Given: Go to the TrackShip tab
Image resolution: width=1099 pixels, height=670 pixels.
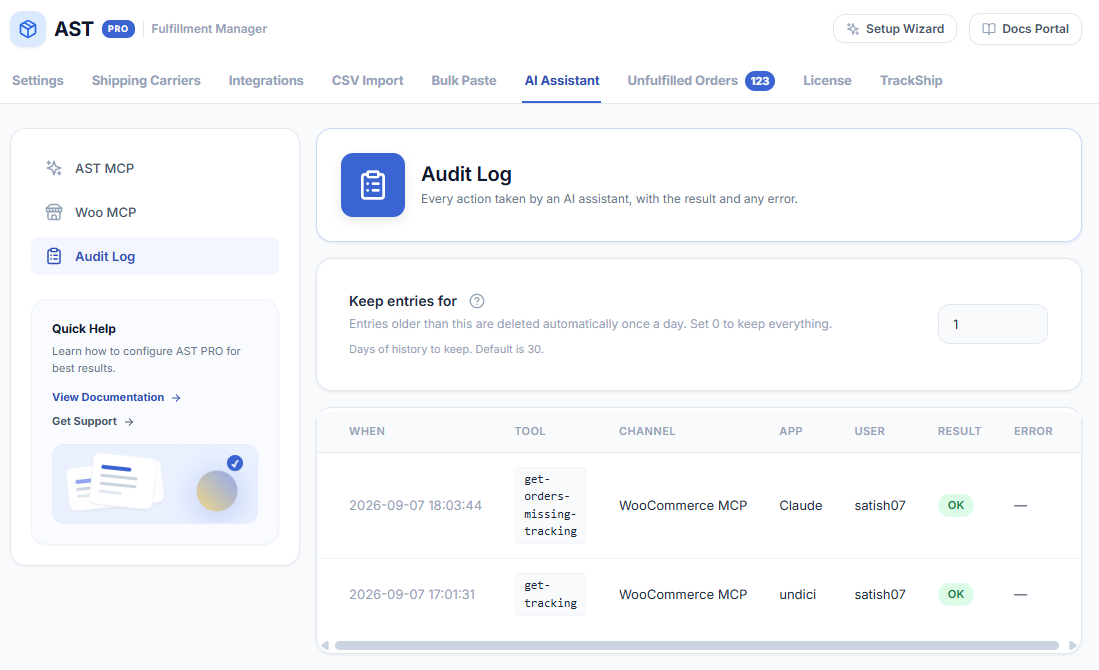Looking at the screenshot, I should pos(911,81).
